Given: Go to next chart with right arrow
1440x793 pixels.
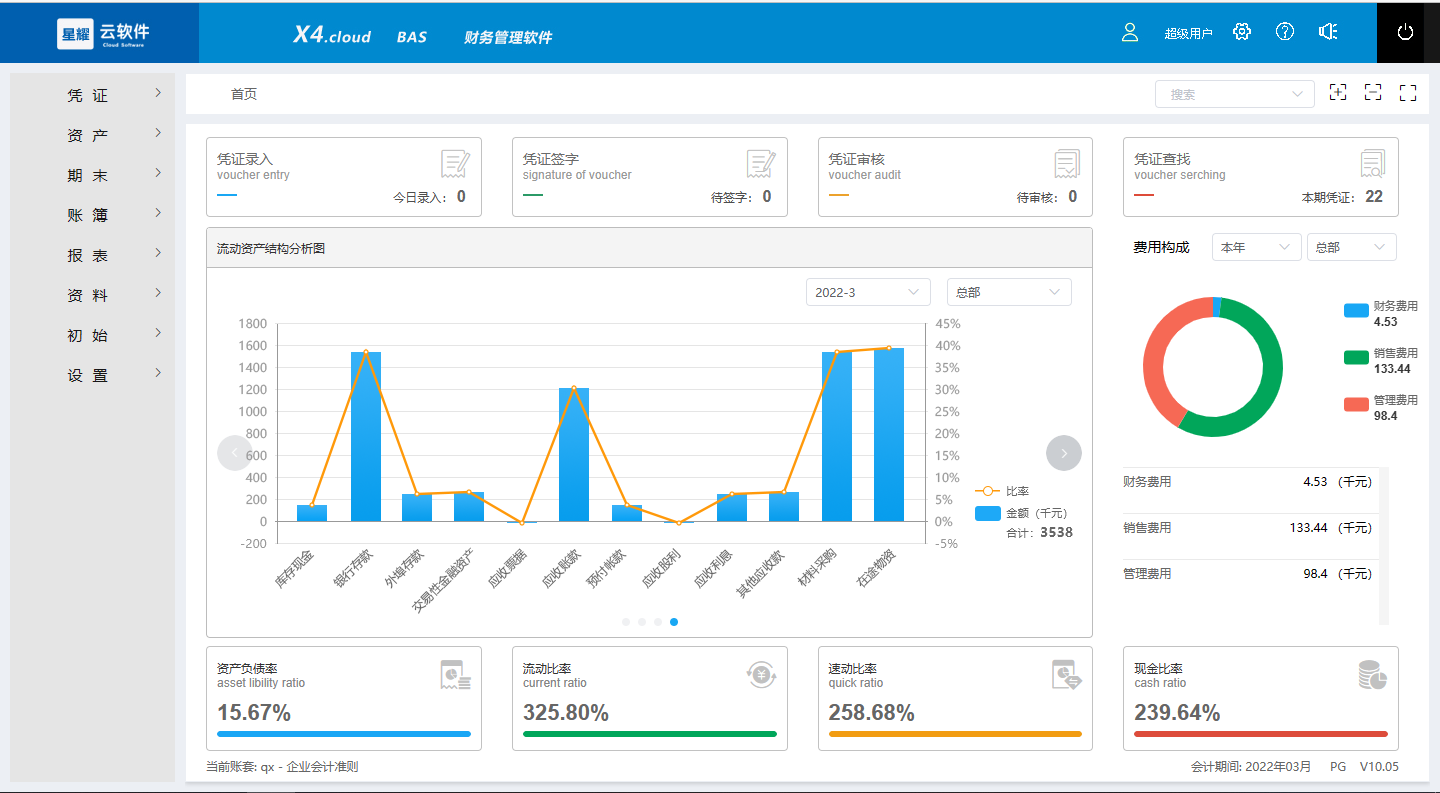Looking at the screenshot, I should pos(1064,453).
